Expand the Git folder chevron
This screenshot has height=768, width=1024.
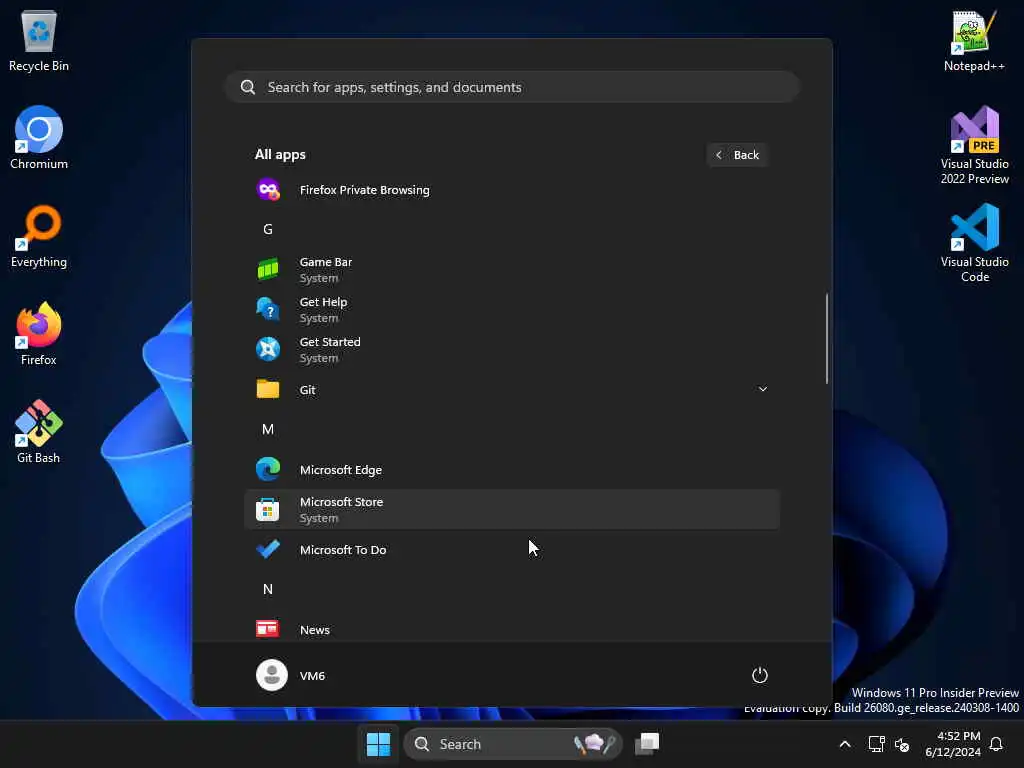tap(762, 389)
